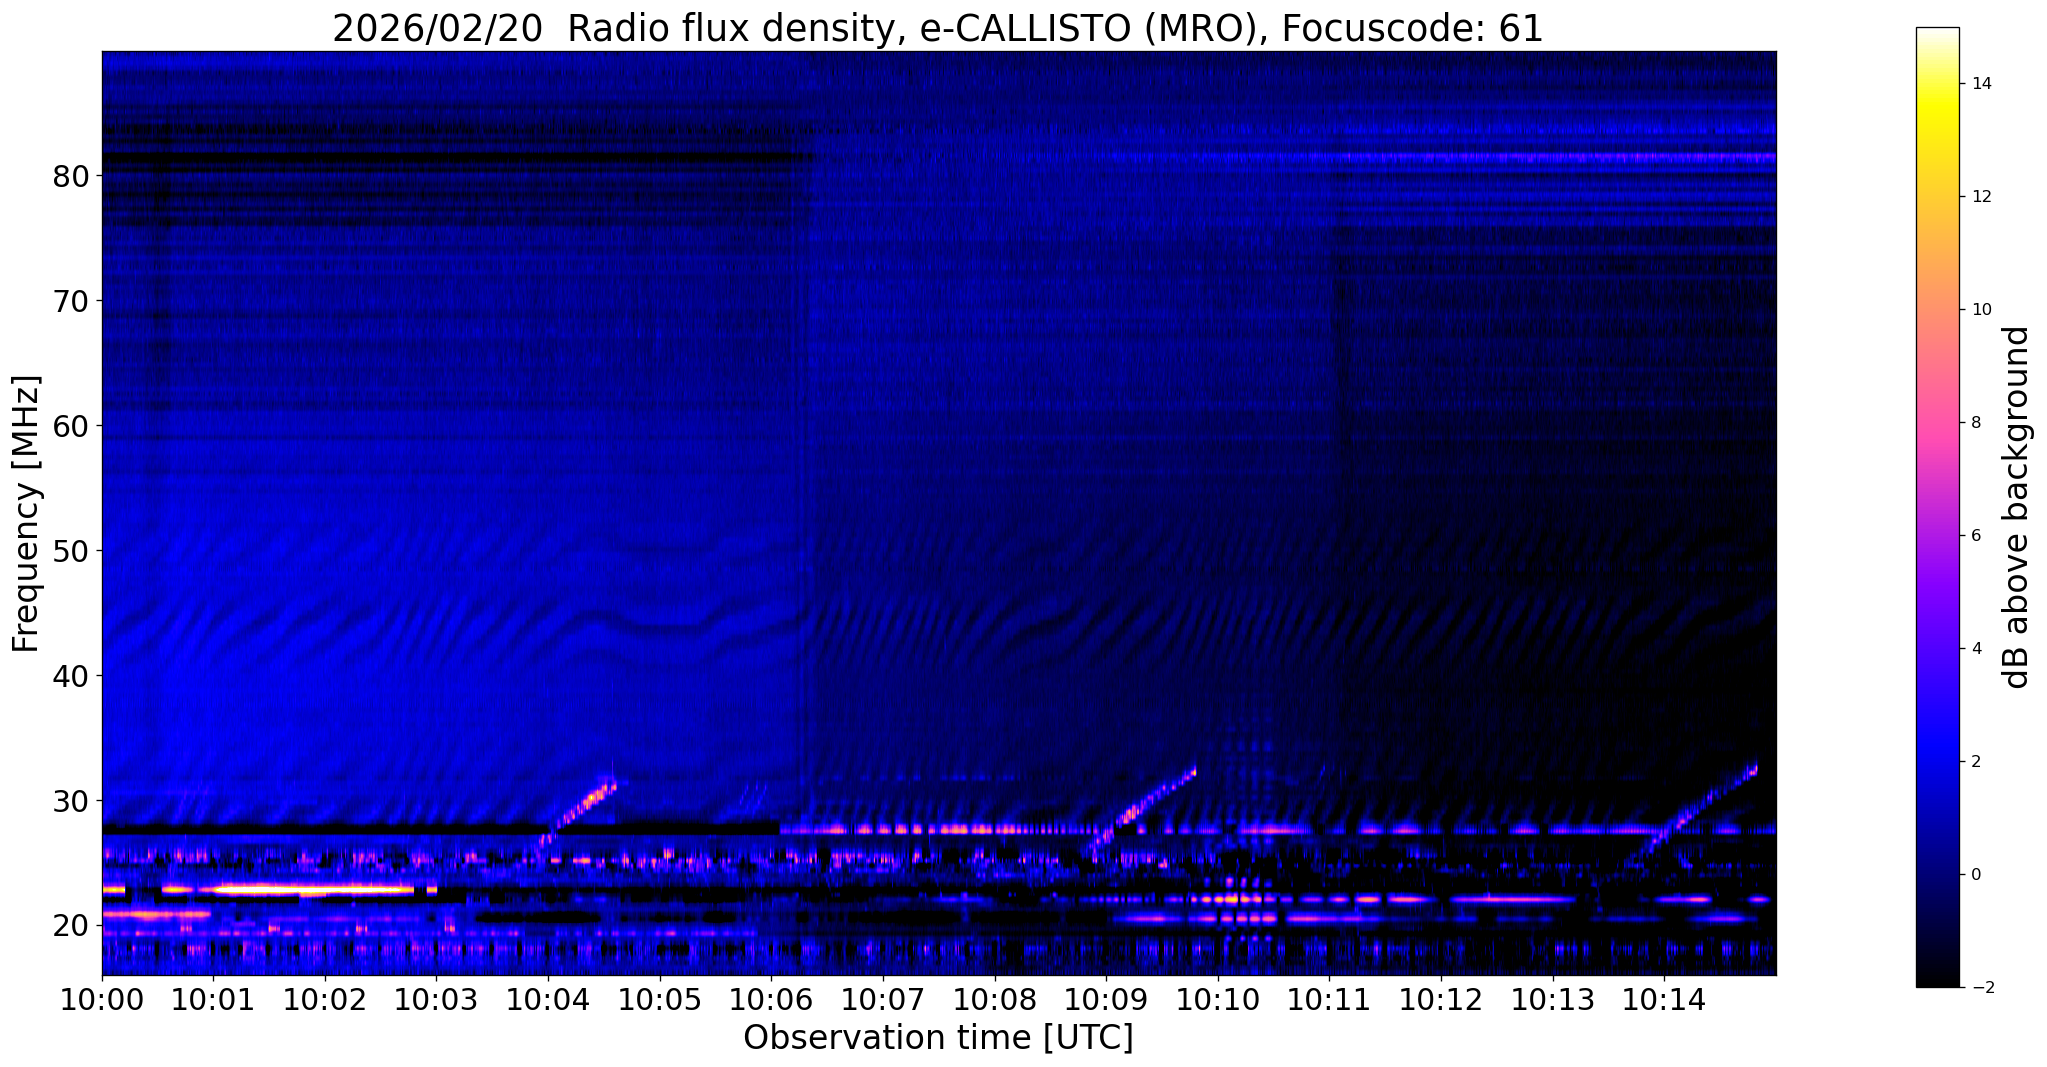Select the 10:06 time tick label

(x=771, y=1000)
